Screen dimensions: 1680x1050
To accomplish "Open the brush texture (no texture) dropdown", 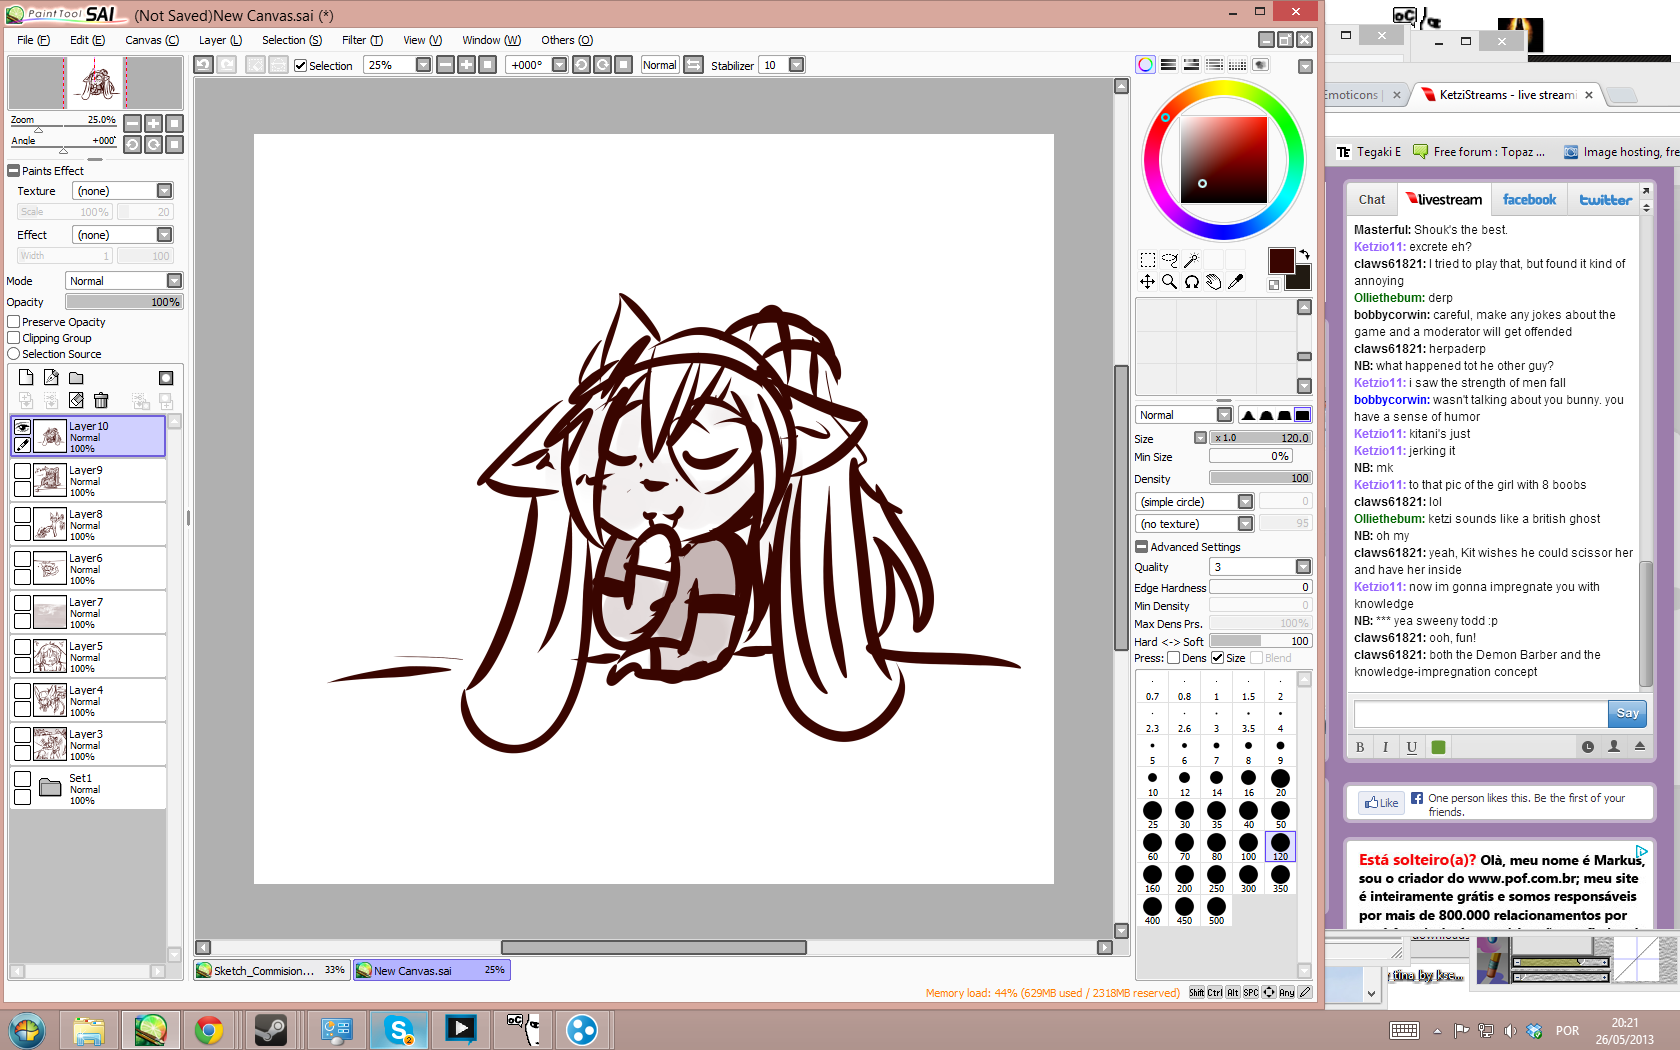I will (x=1195, y=524).
